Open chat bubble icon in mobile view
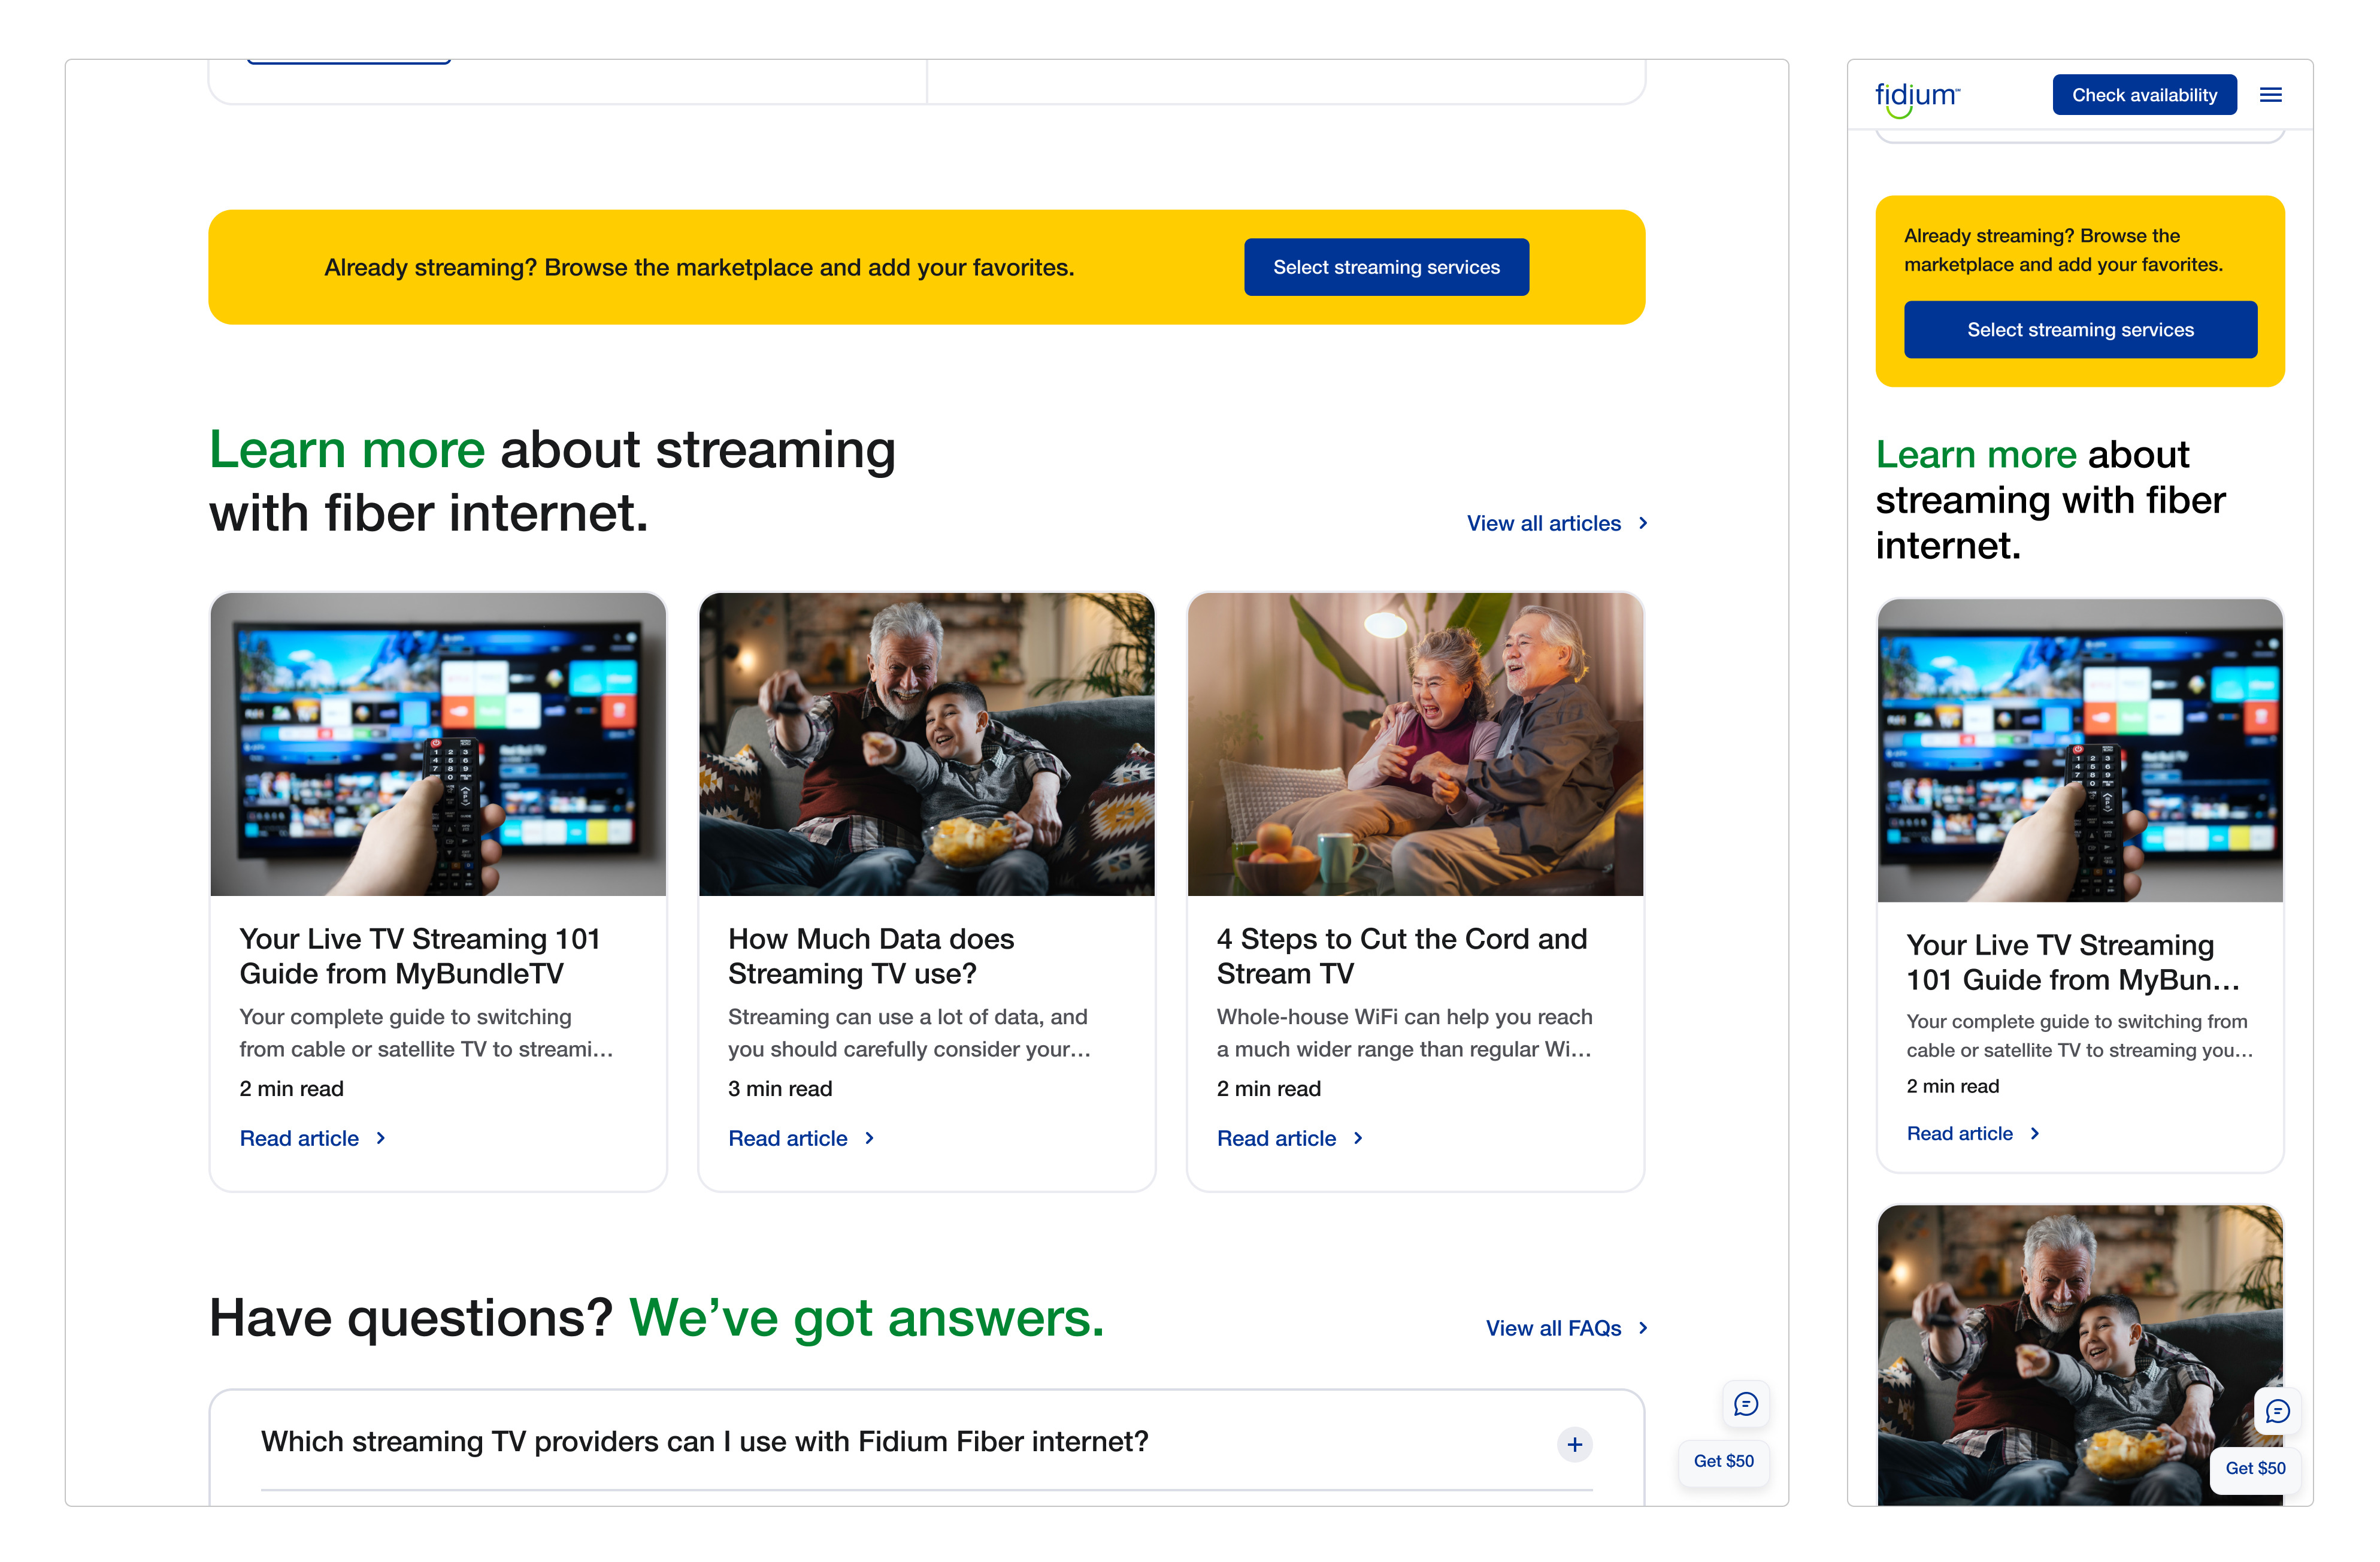Viewport: 2380px width, 1562px height. pos(2277,1411)
